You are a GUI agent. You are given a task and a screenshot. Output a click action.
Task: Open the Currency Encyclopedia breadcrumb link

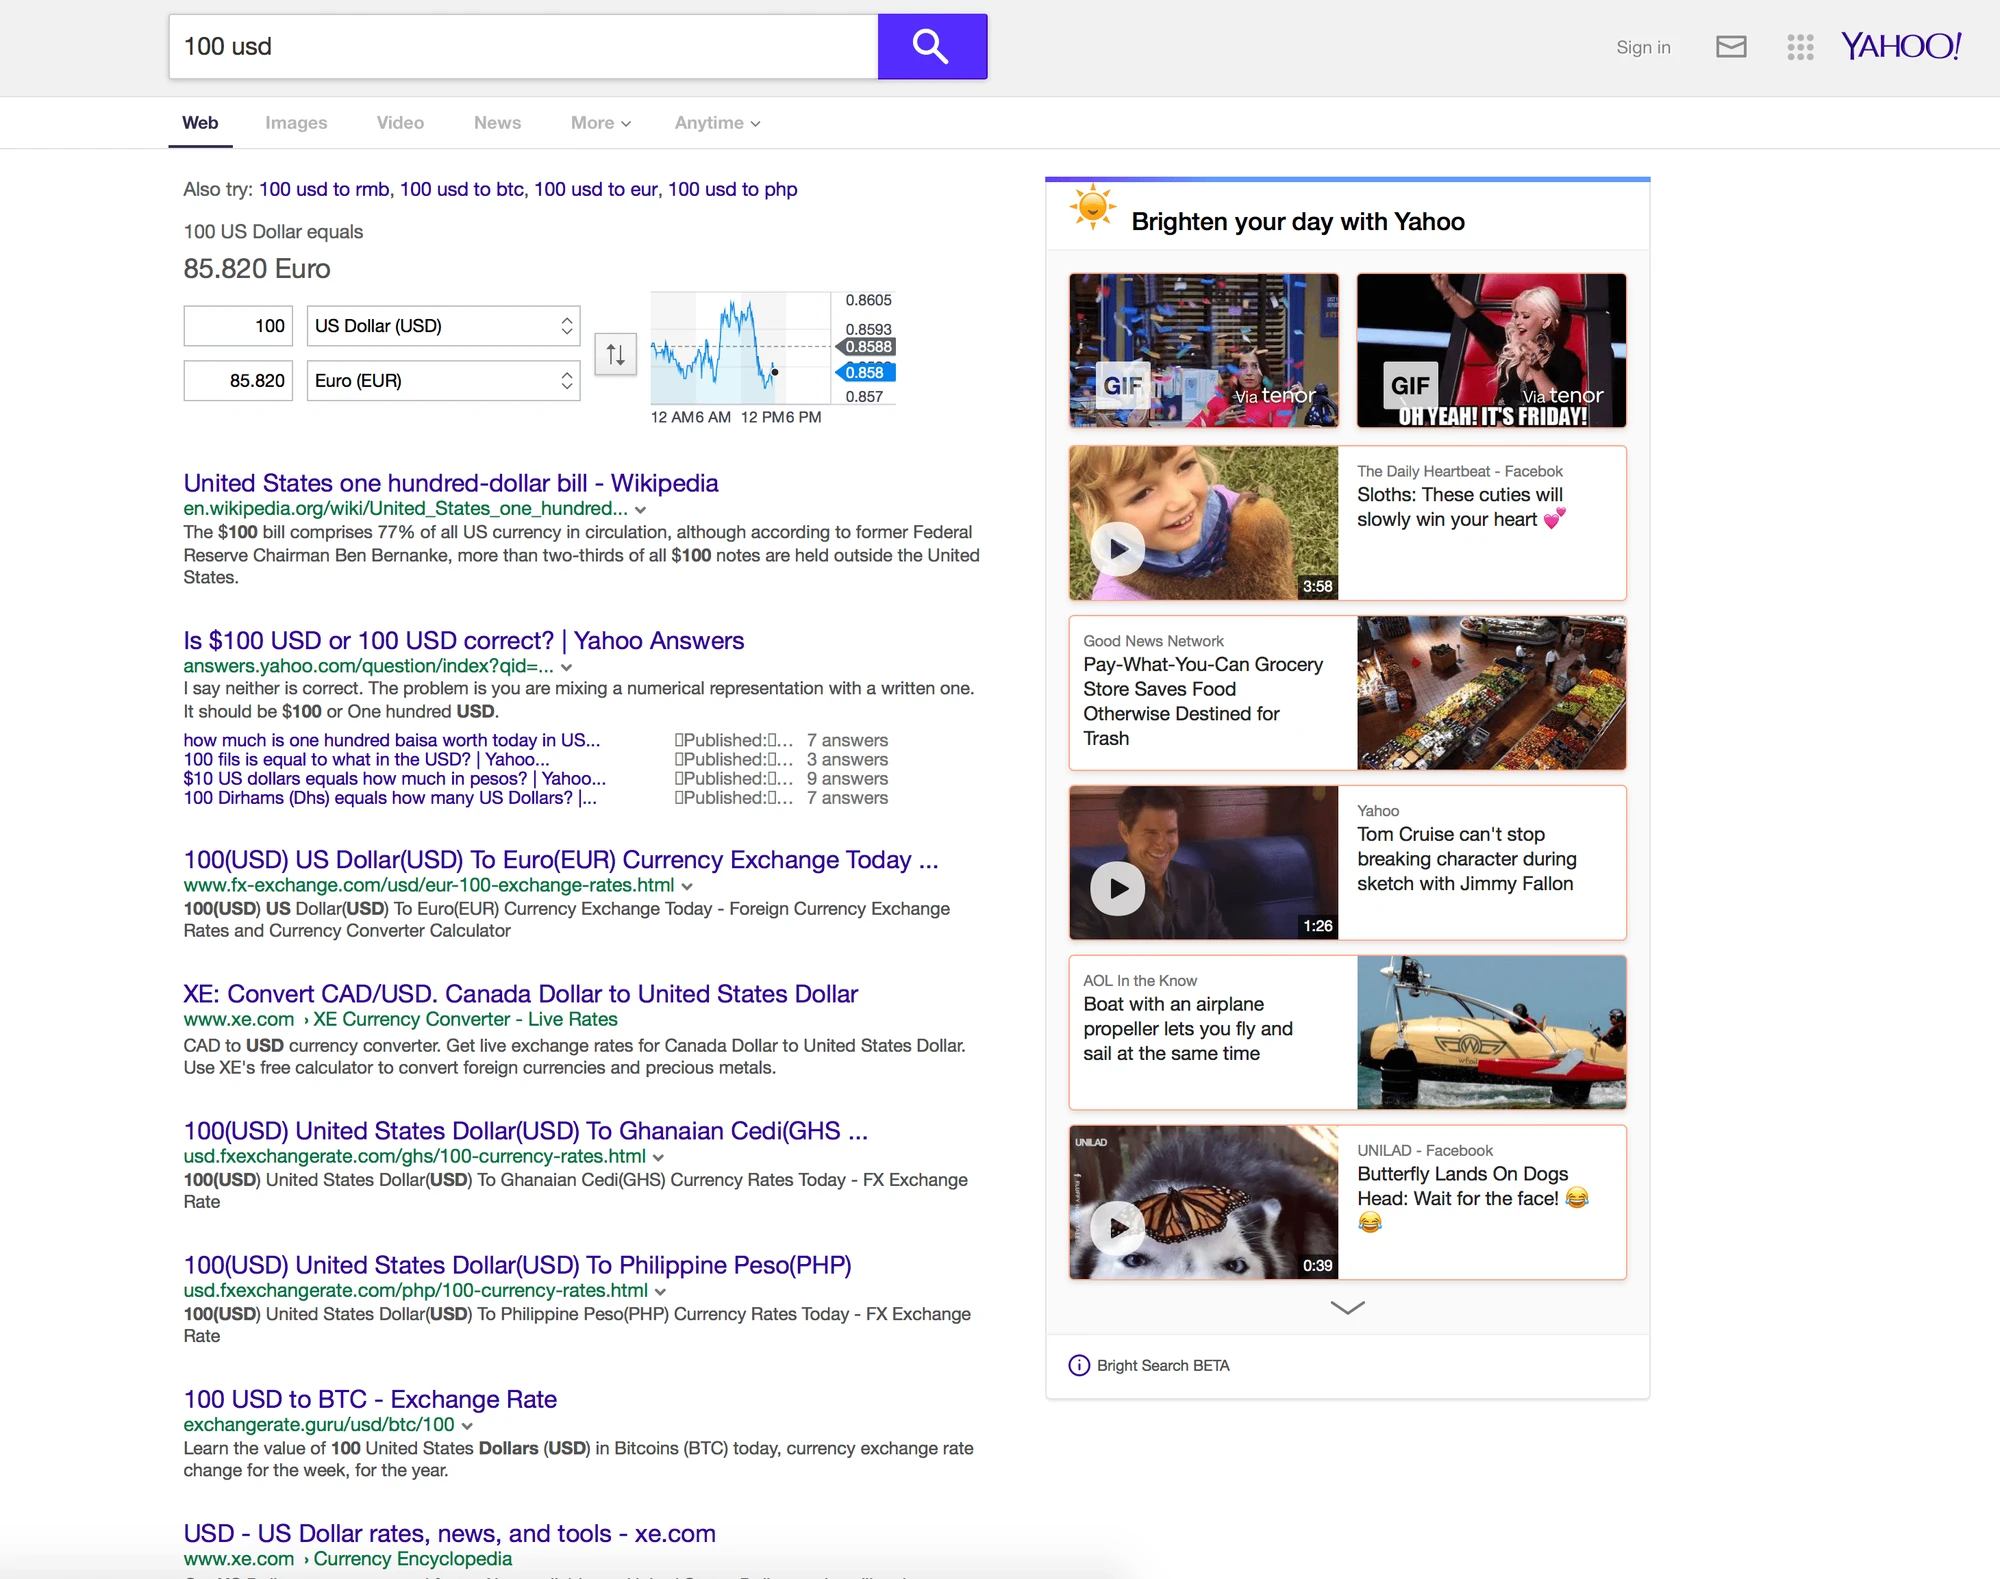412,1558
